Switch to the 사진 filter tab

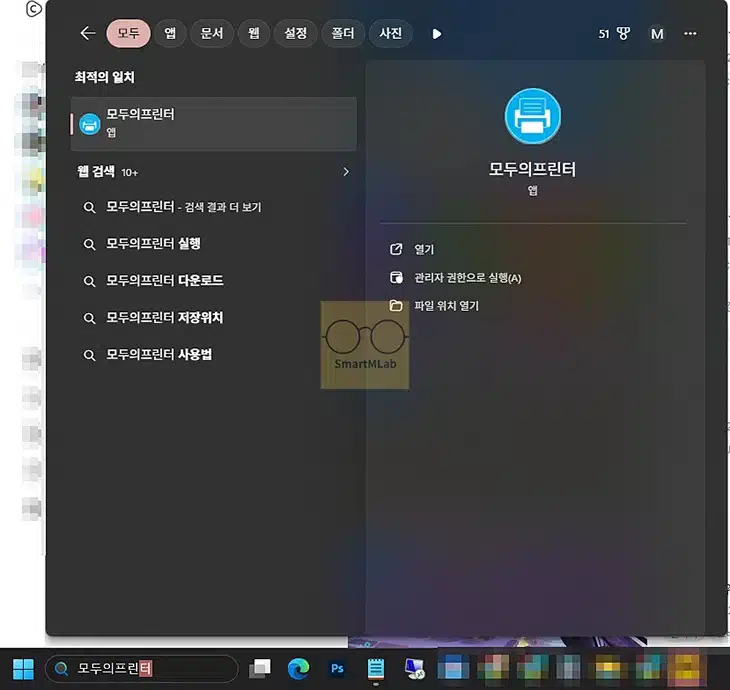390,34
